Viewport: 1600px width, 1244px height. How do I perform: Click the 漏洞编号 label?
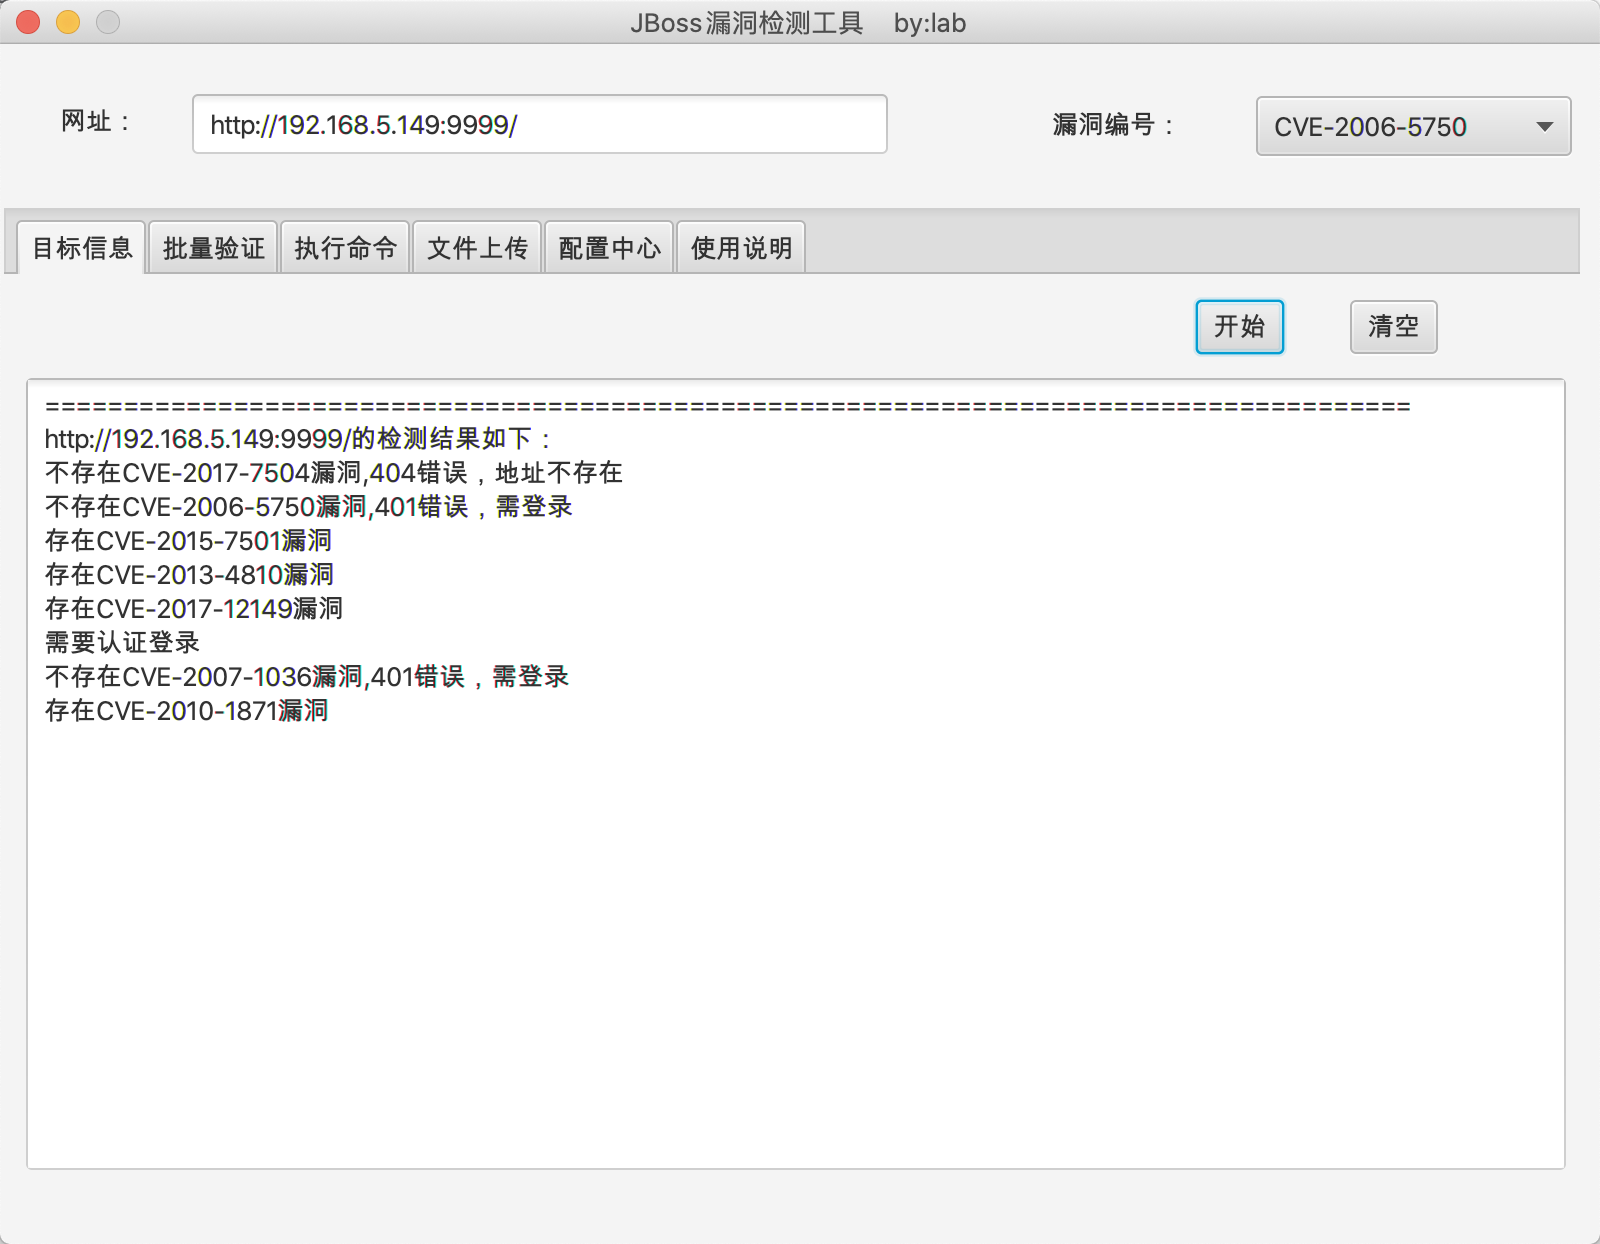1113,125
